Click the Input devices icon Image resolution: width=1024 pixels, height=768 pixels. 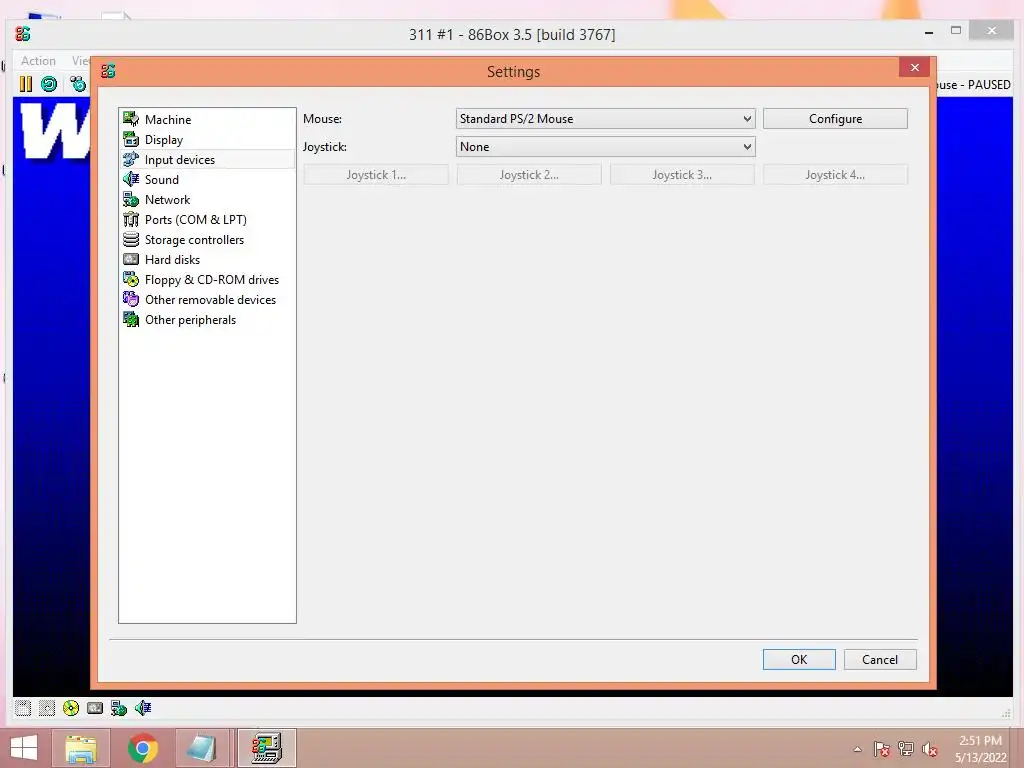pos(131,159)
